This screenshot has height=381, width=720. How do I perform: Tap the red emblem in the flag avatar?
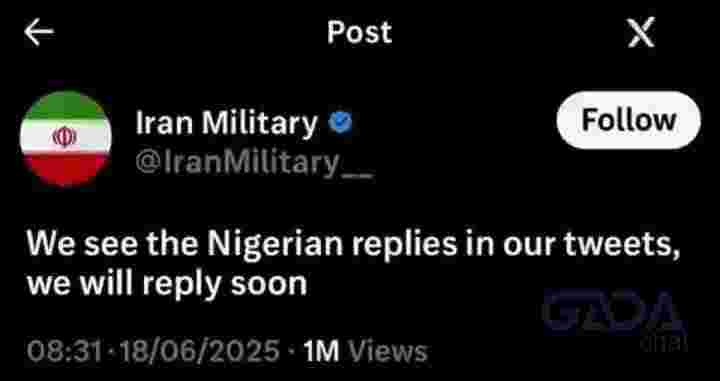coord(65,137)
